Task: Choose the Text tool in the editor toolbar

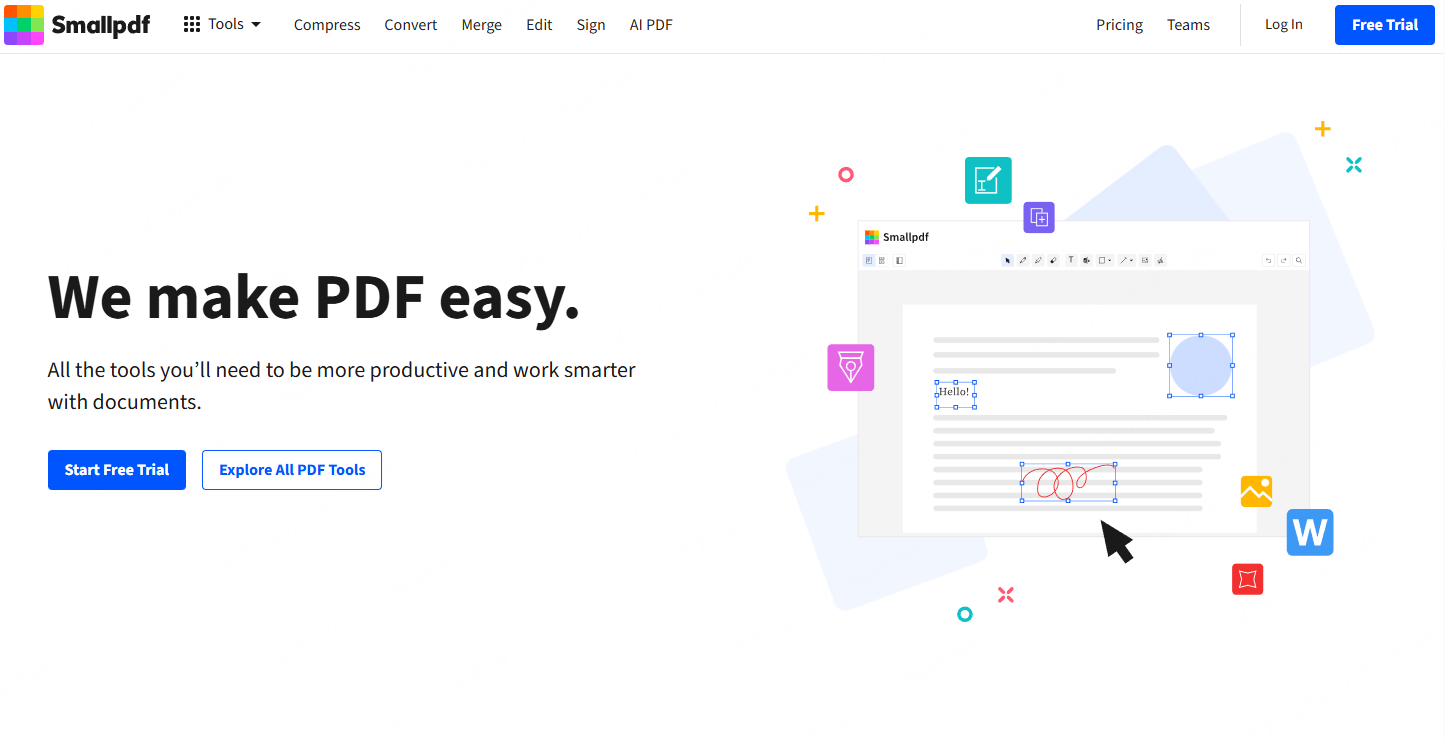Action: [x=1071, y=260]
